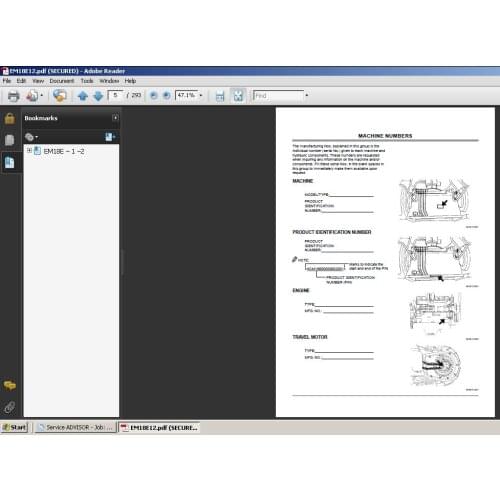Click the Print icon in the toolbar

(x=14, y=96)
